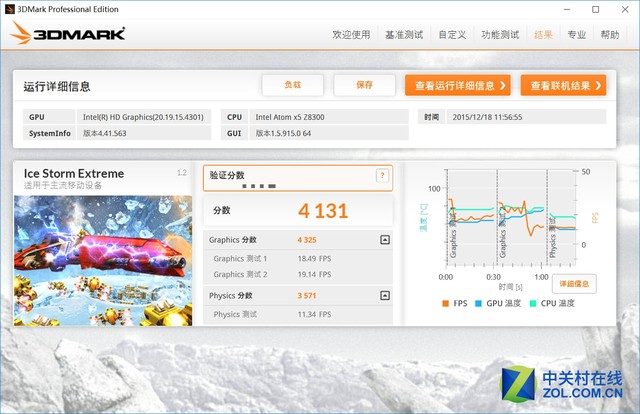Collapse the Graphics 分数 section
Image resolution: width=640 pixels, height=414 pixels.
tap(384, 240)
